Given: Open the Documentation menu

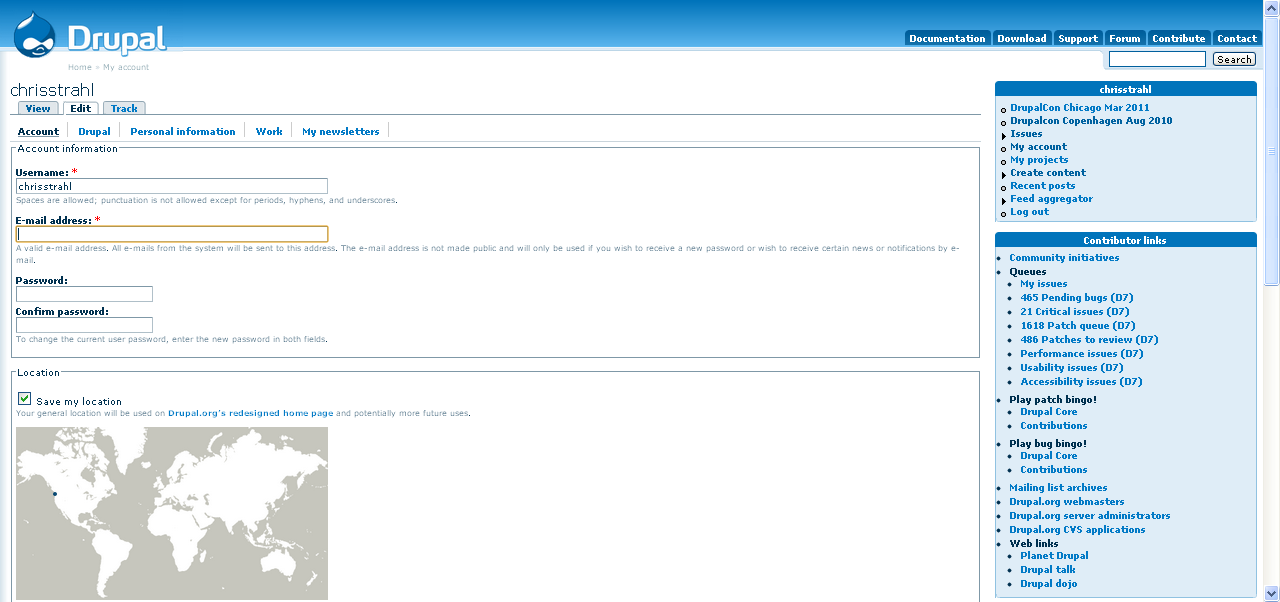Looking at the screenshot, I should [x=947, y=38].
